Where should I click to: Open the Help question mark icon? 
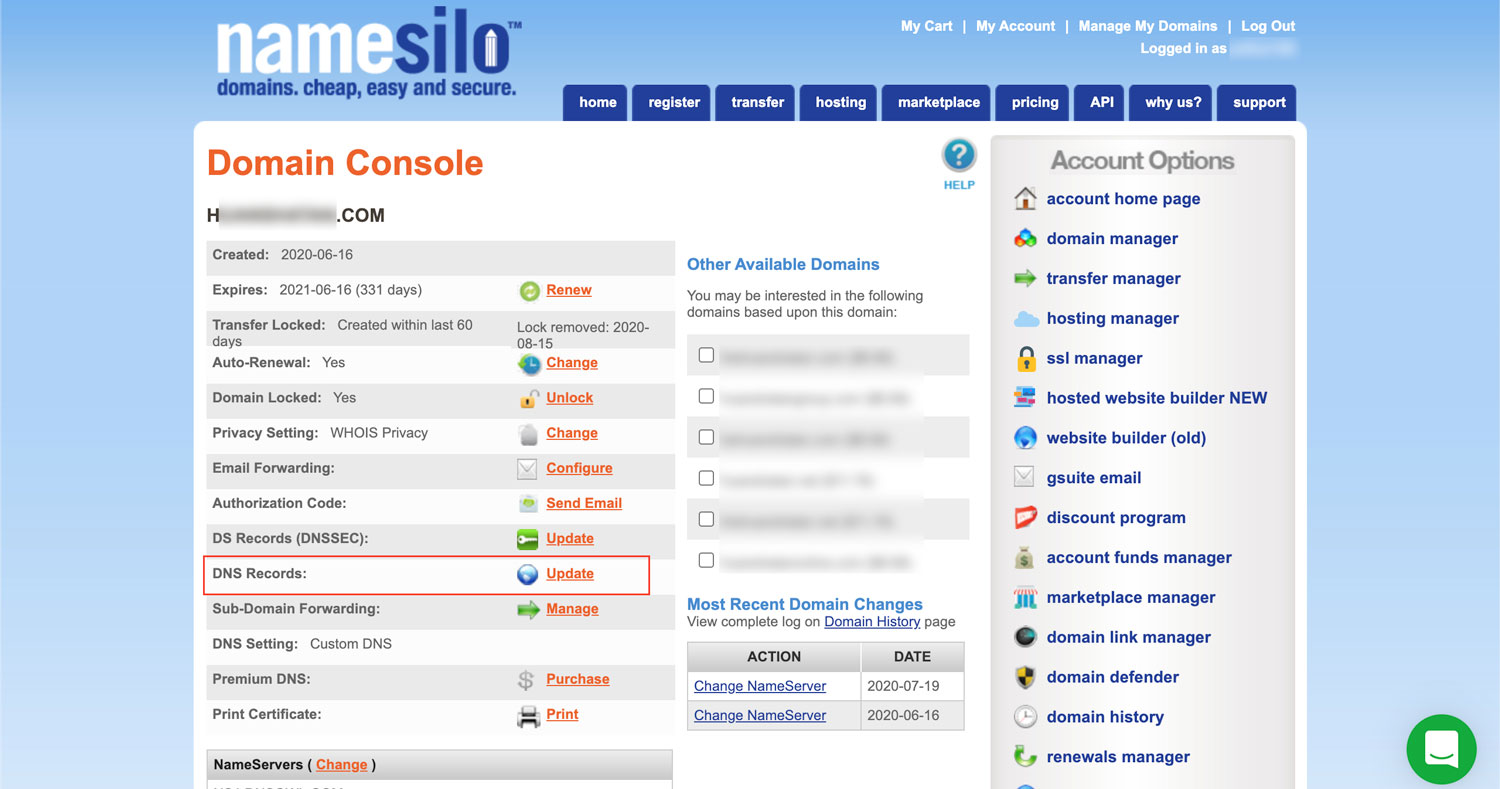click(x=958, y=156)
